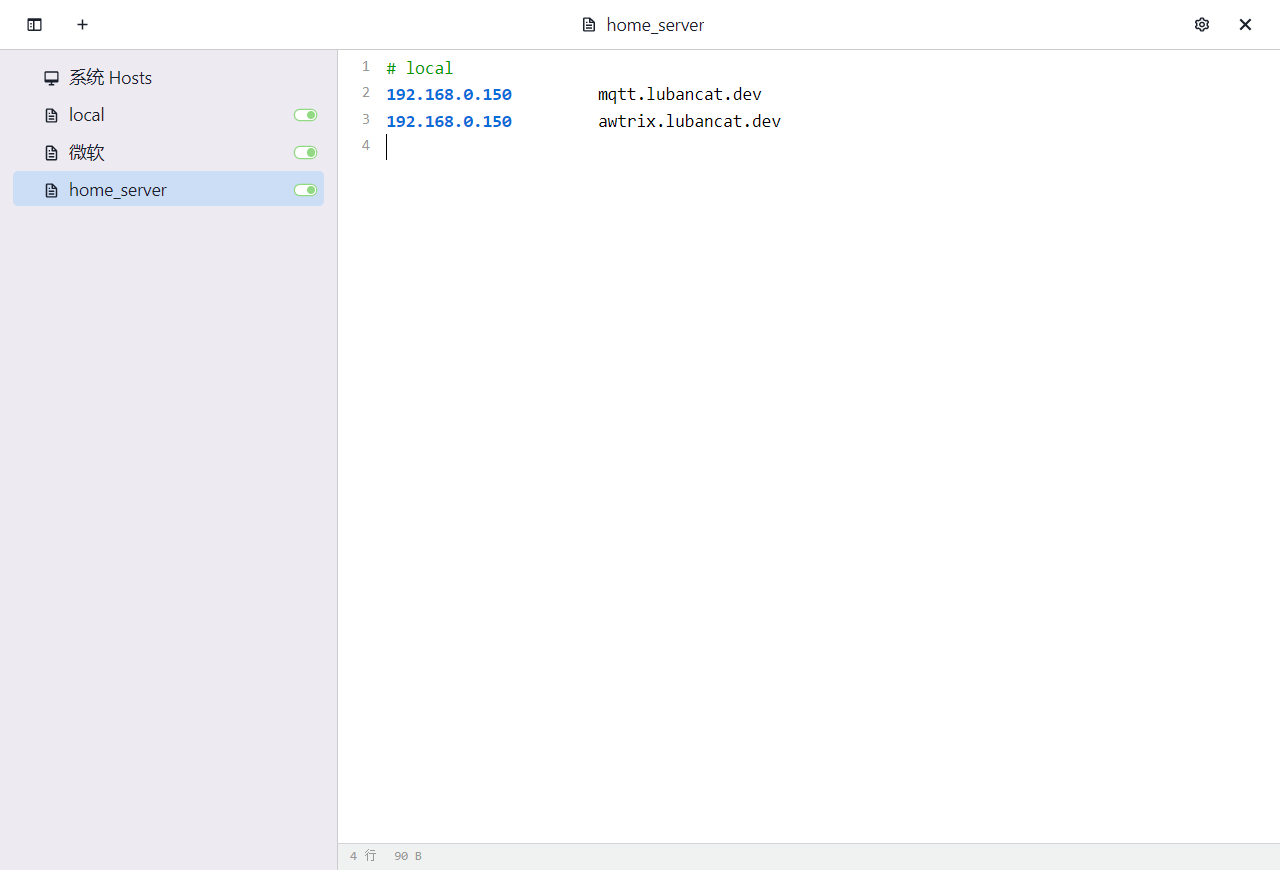Click line number 4 in gutter
1280x870 pixels.
(365, 146)
